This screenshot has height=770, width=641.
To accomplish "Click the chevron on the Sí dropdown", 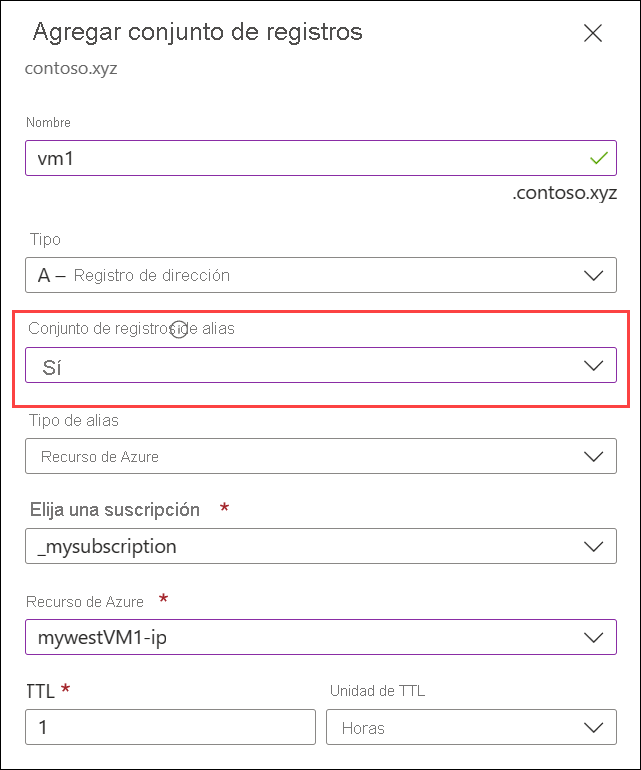I will (x=593, y=366).
